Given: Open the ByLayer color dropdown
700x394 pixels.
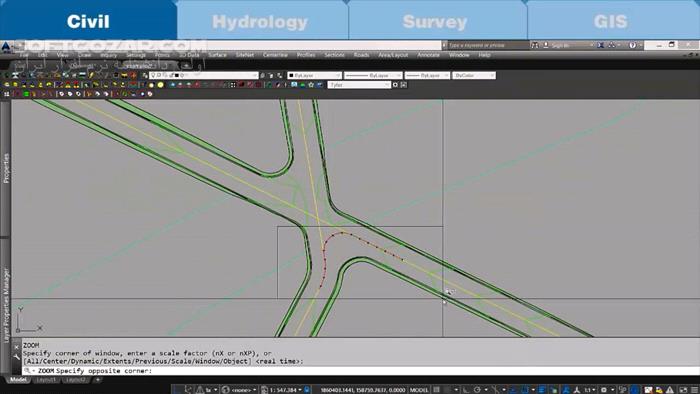Looking at the screenshot, I should point(314,75).
